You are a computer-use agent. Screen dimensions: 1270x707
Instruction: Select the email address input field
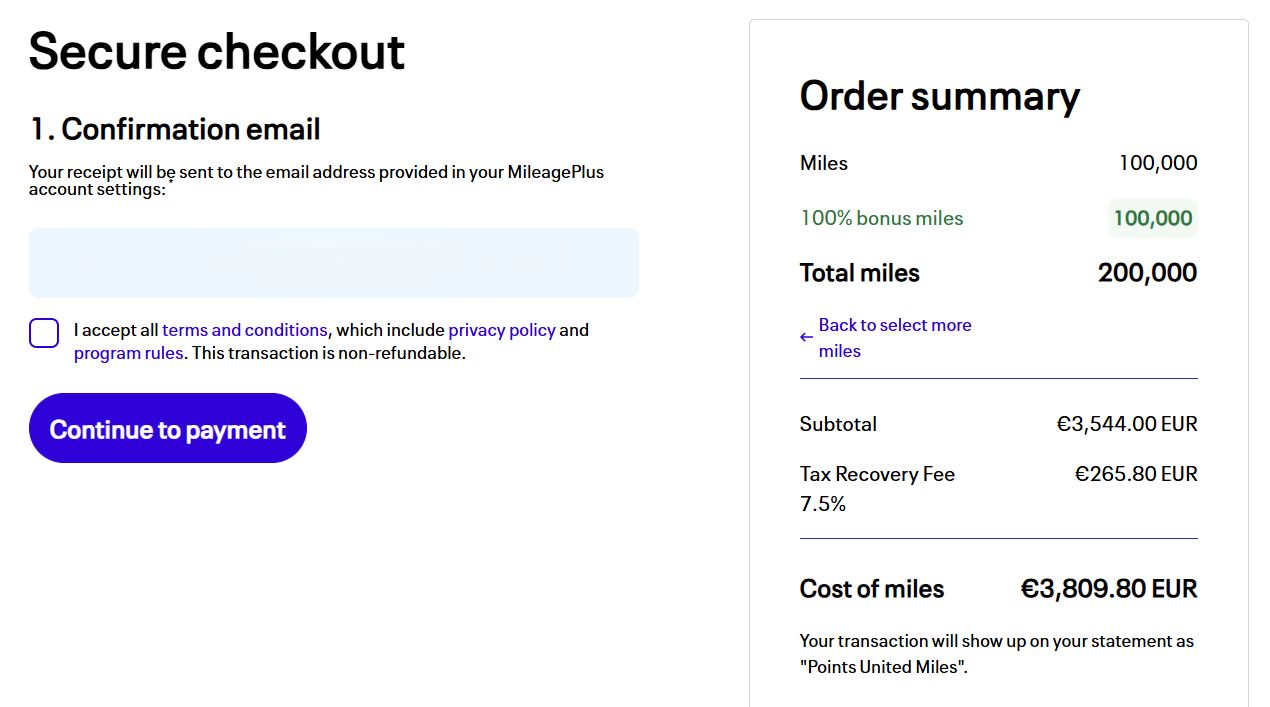point(334,263)
